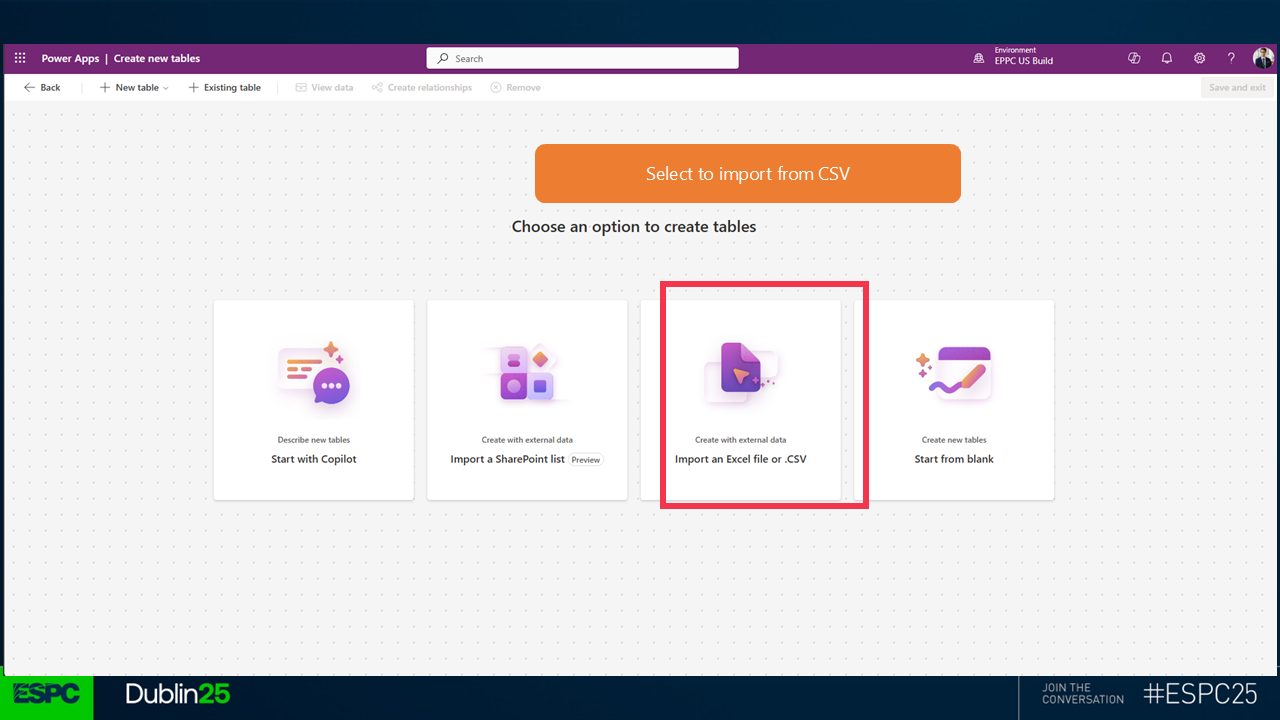Open the notifications bell
Viewport: 1280px width, 720px height.
(1167, 58)
